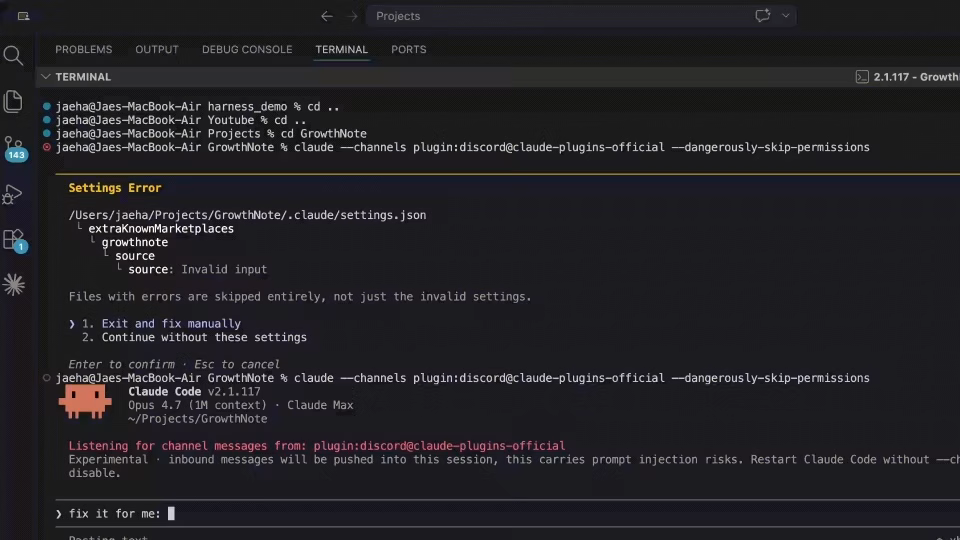
Task: Open the Run and Debug view
Action: [x=13, y=195]
